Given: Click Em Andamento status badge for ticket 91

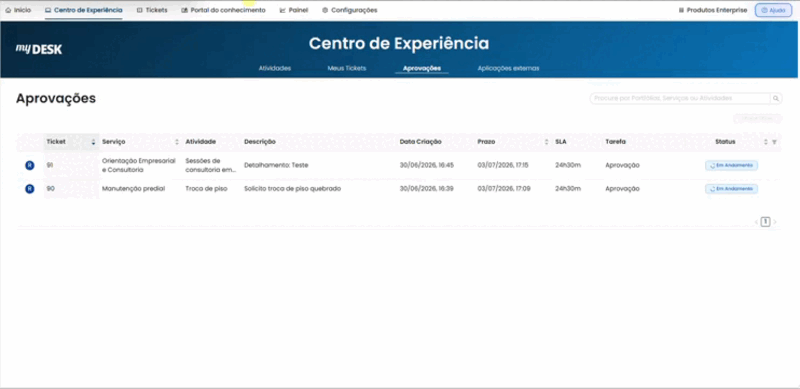Looking at the screenshot, I should (731, 165).
